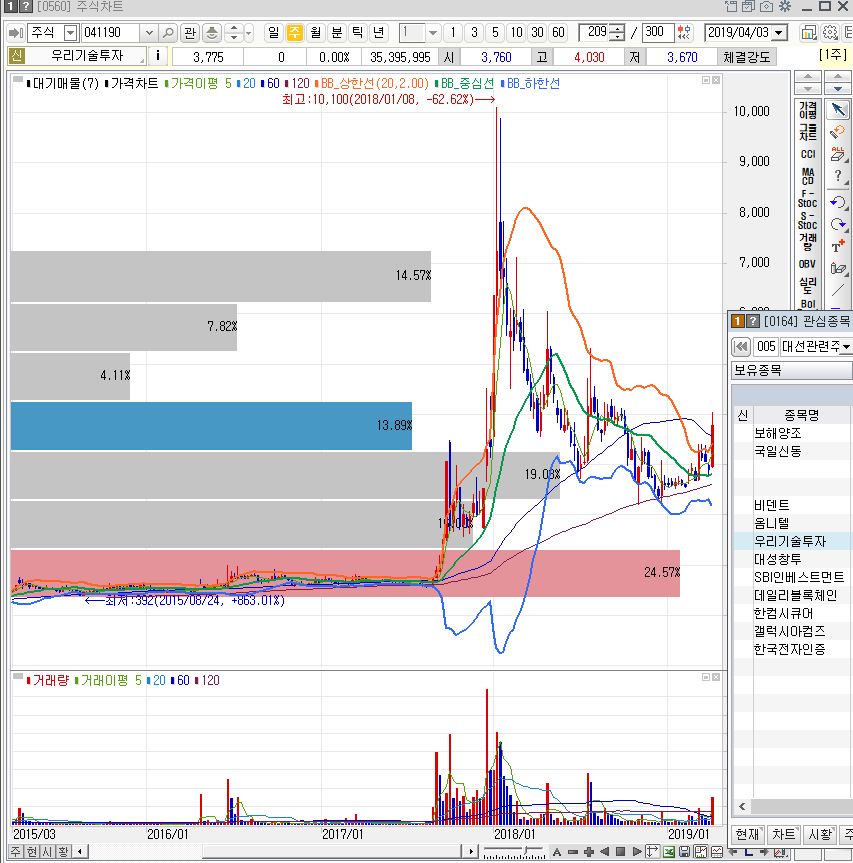Click the 209 count stepper arrows

(x=617, y=32)
